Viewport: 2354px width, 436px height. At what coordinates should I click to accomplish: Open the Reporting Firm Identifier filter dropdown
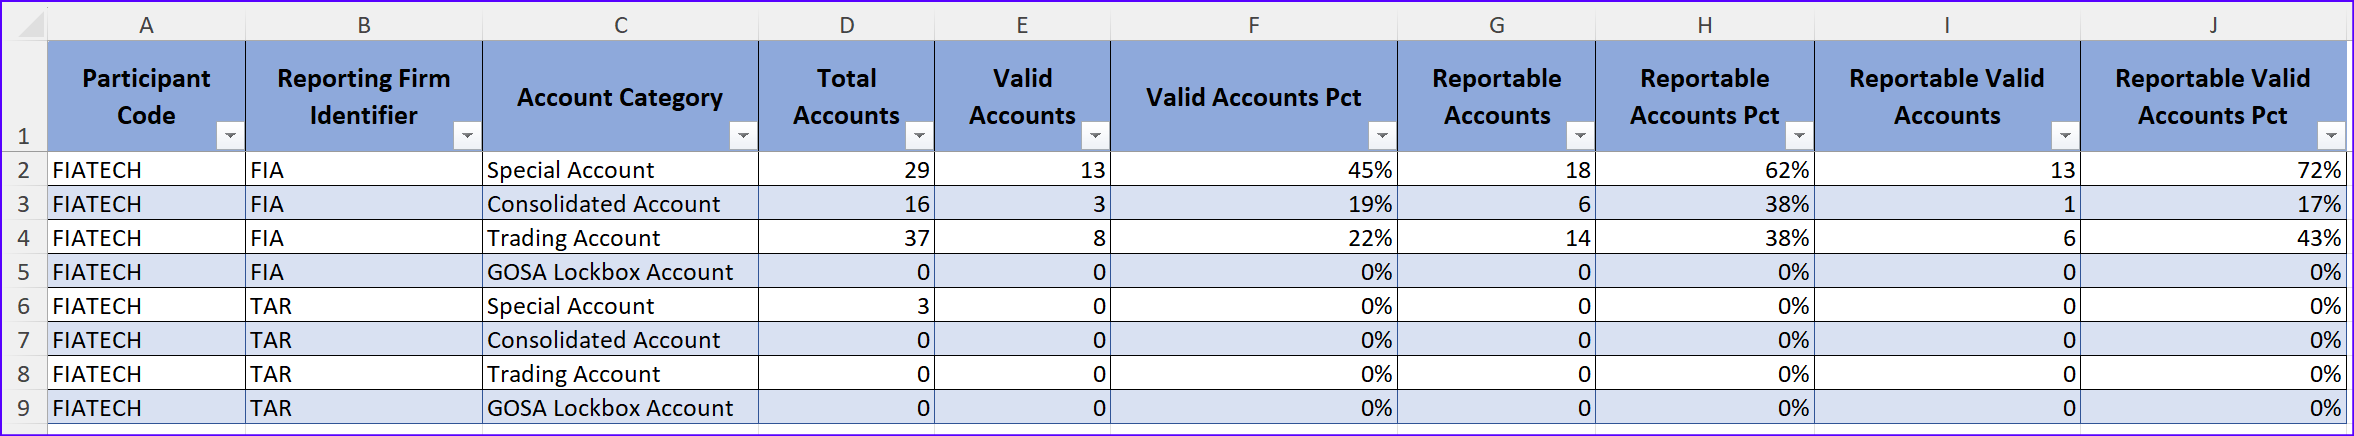(x=467, y=135)
